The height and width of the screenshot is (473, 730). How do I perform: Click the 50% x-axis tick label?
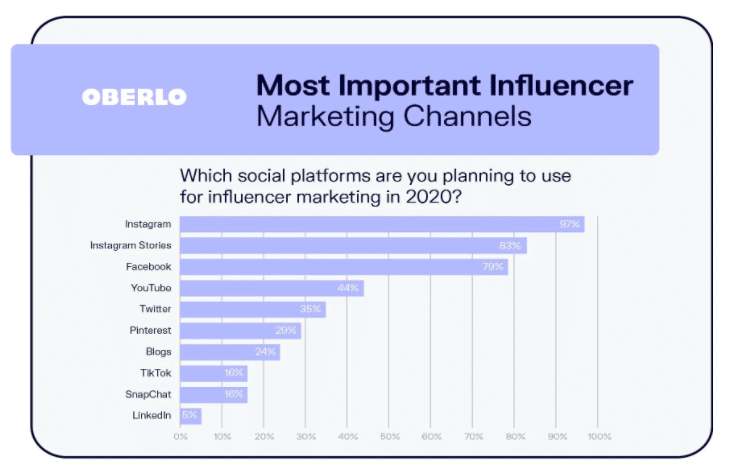pos(390,437)
